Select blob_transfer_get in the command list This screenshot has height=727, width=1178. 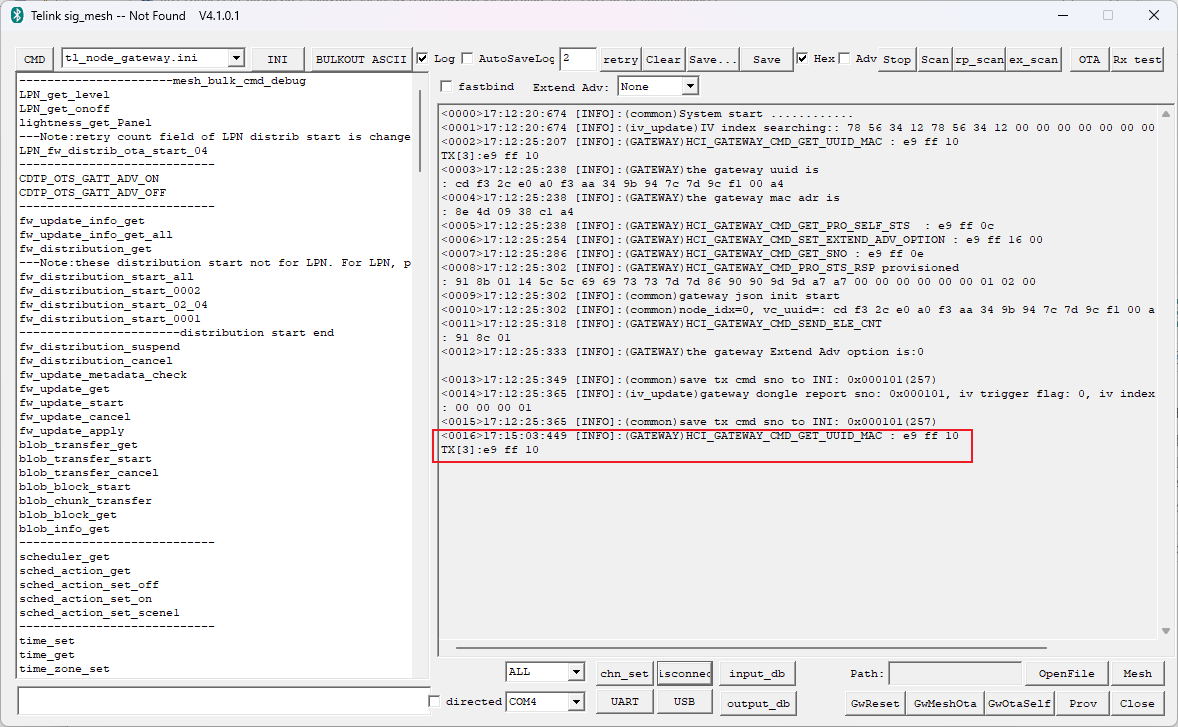pyautogui.click(x=78, y=445)
